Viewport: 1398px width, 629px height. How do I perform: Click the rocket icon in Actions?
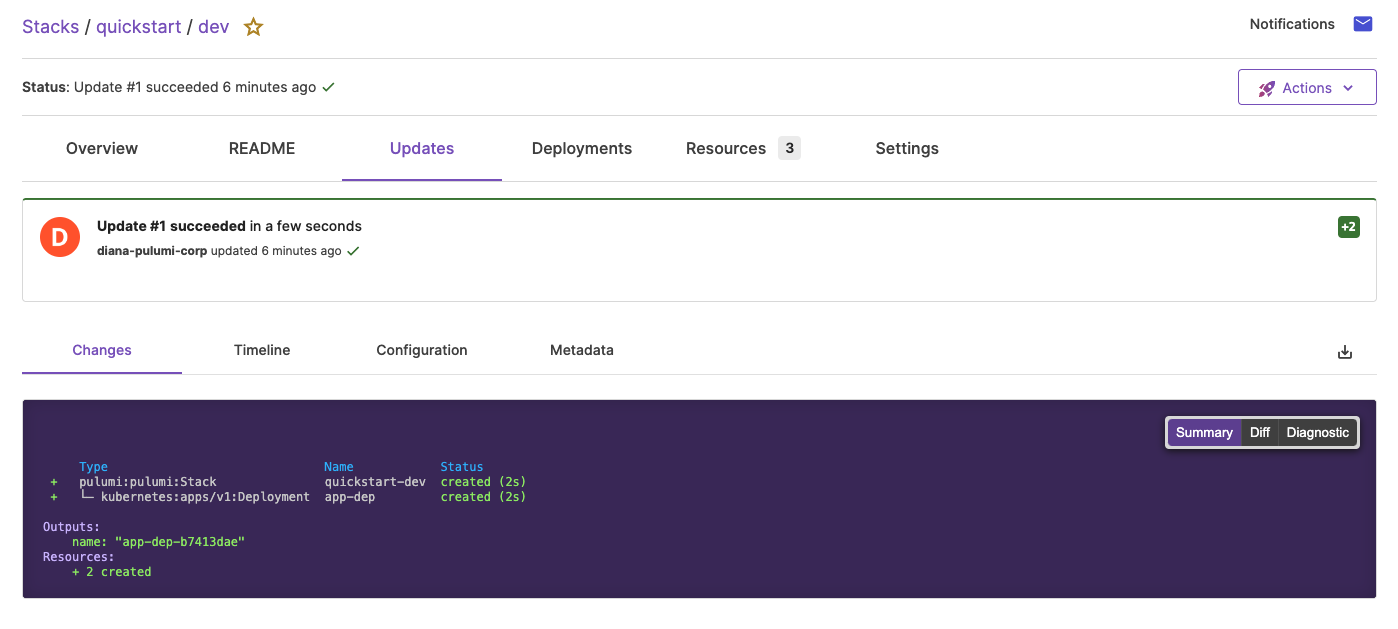[1266, 88]
